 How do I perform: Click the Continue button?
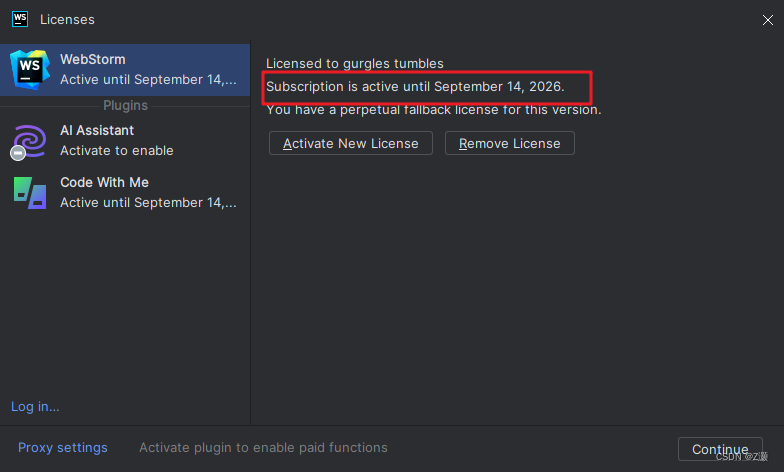[720, 449]
